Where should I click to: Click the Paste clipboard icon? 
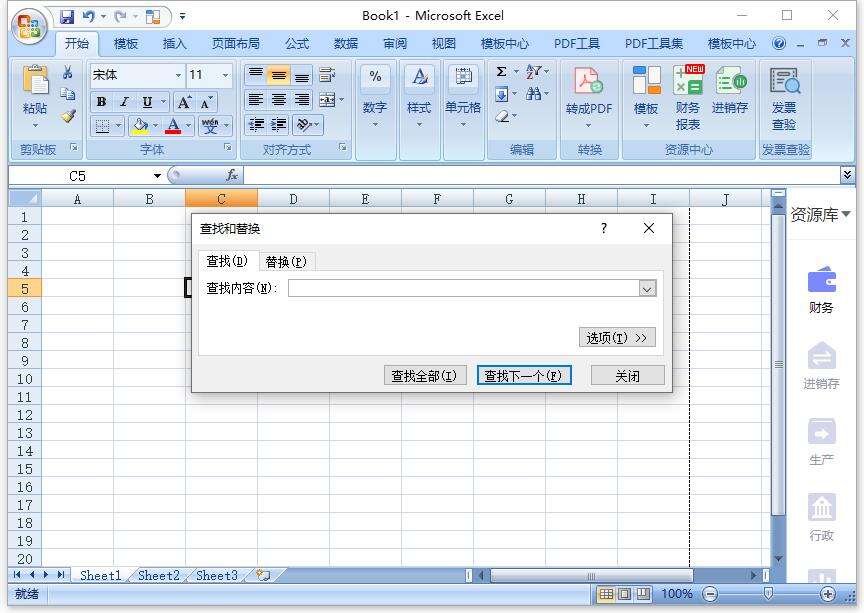point(35,80)
